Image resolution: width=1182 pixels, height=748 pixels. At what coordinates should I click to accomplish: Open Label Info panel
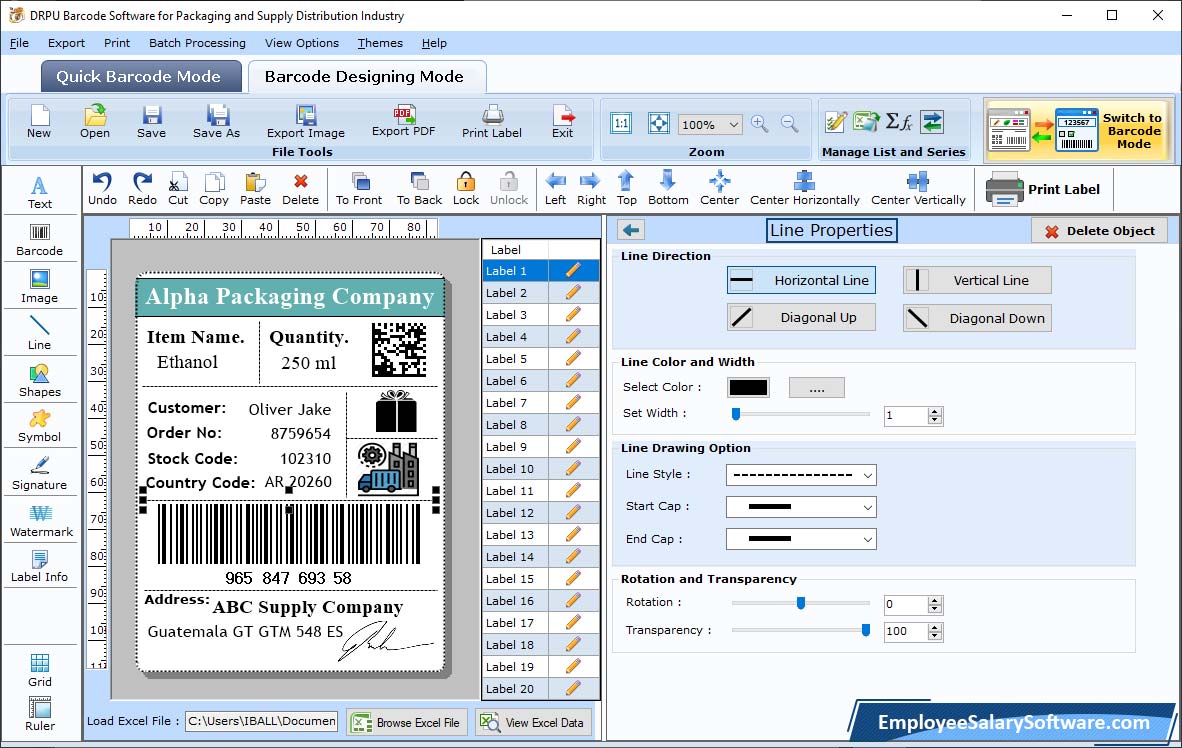click(x=39, y=567)
